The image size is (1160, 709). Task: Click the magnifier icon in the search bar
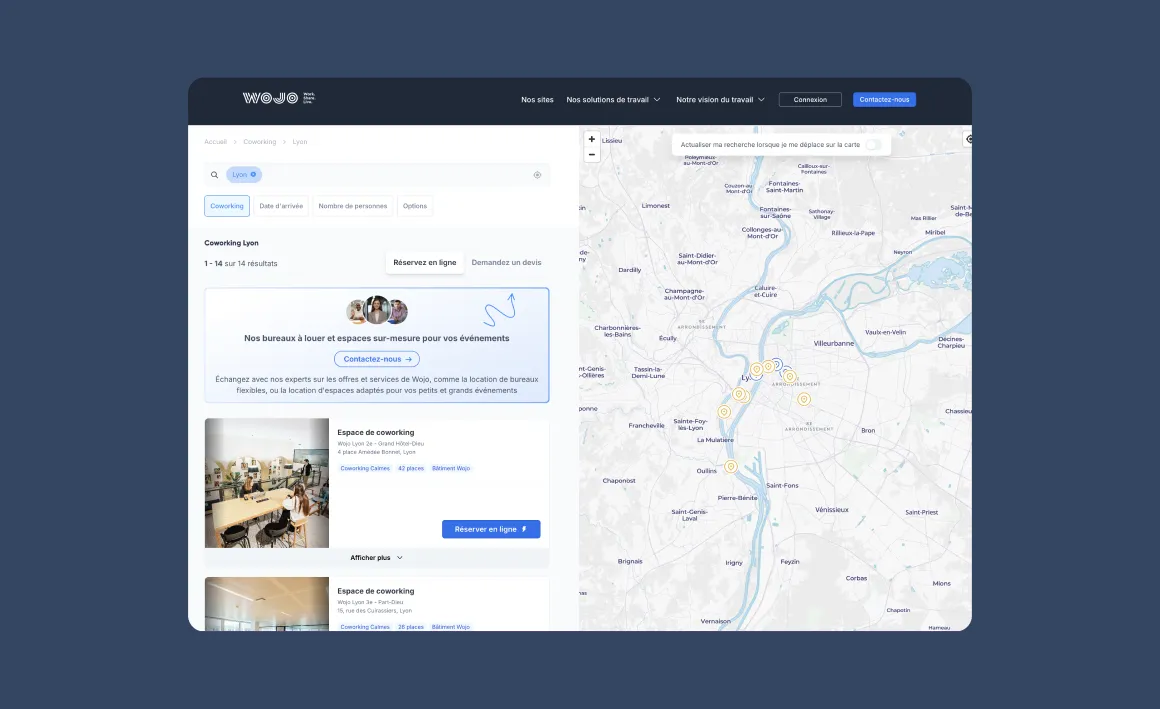[x=215, y=175]
